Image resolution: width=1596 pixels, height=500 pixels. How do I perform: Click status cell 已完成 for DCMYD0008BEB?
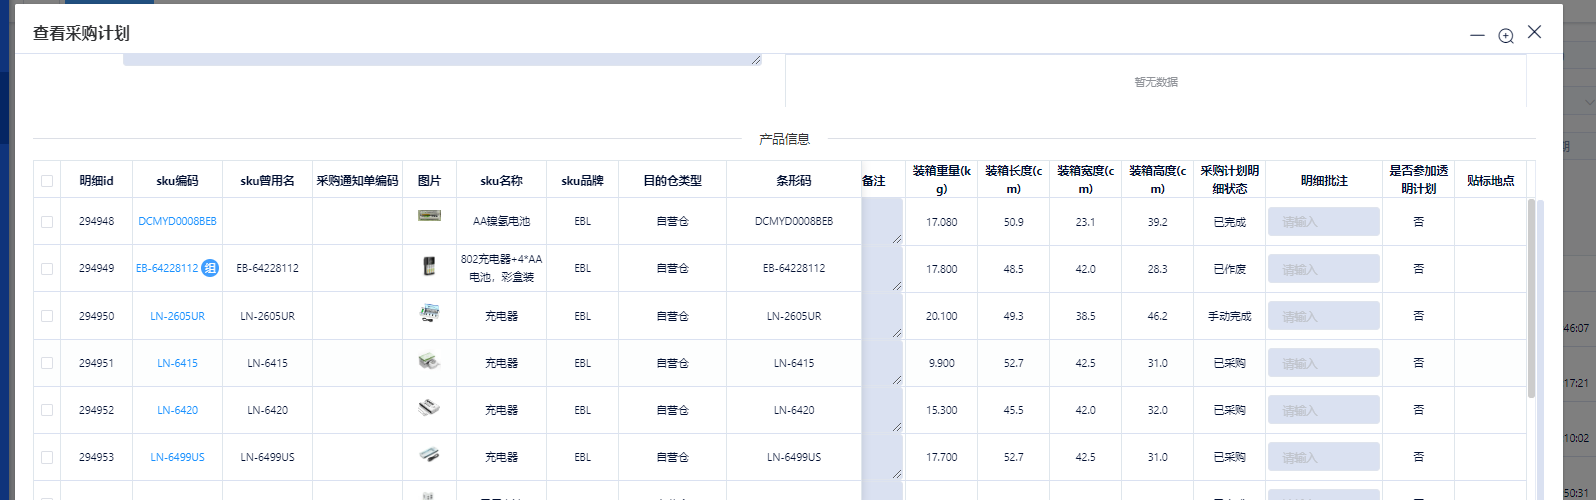(1229, 222)
